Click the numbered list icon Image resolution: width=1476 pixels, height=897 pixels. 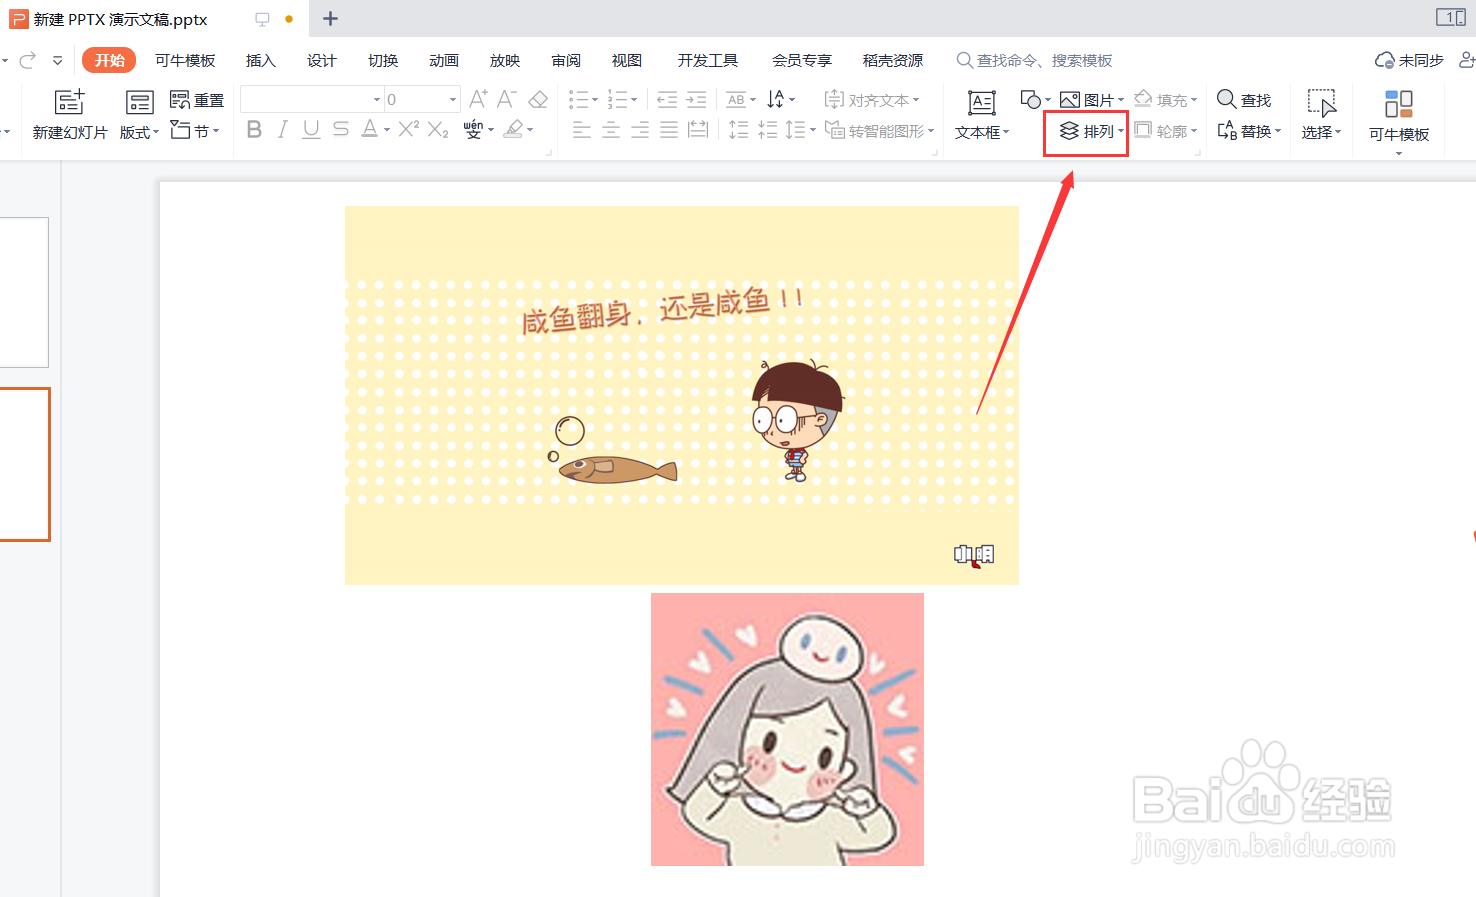pyautogui.click(x=617, y=99)
